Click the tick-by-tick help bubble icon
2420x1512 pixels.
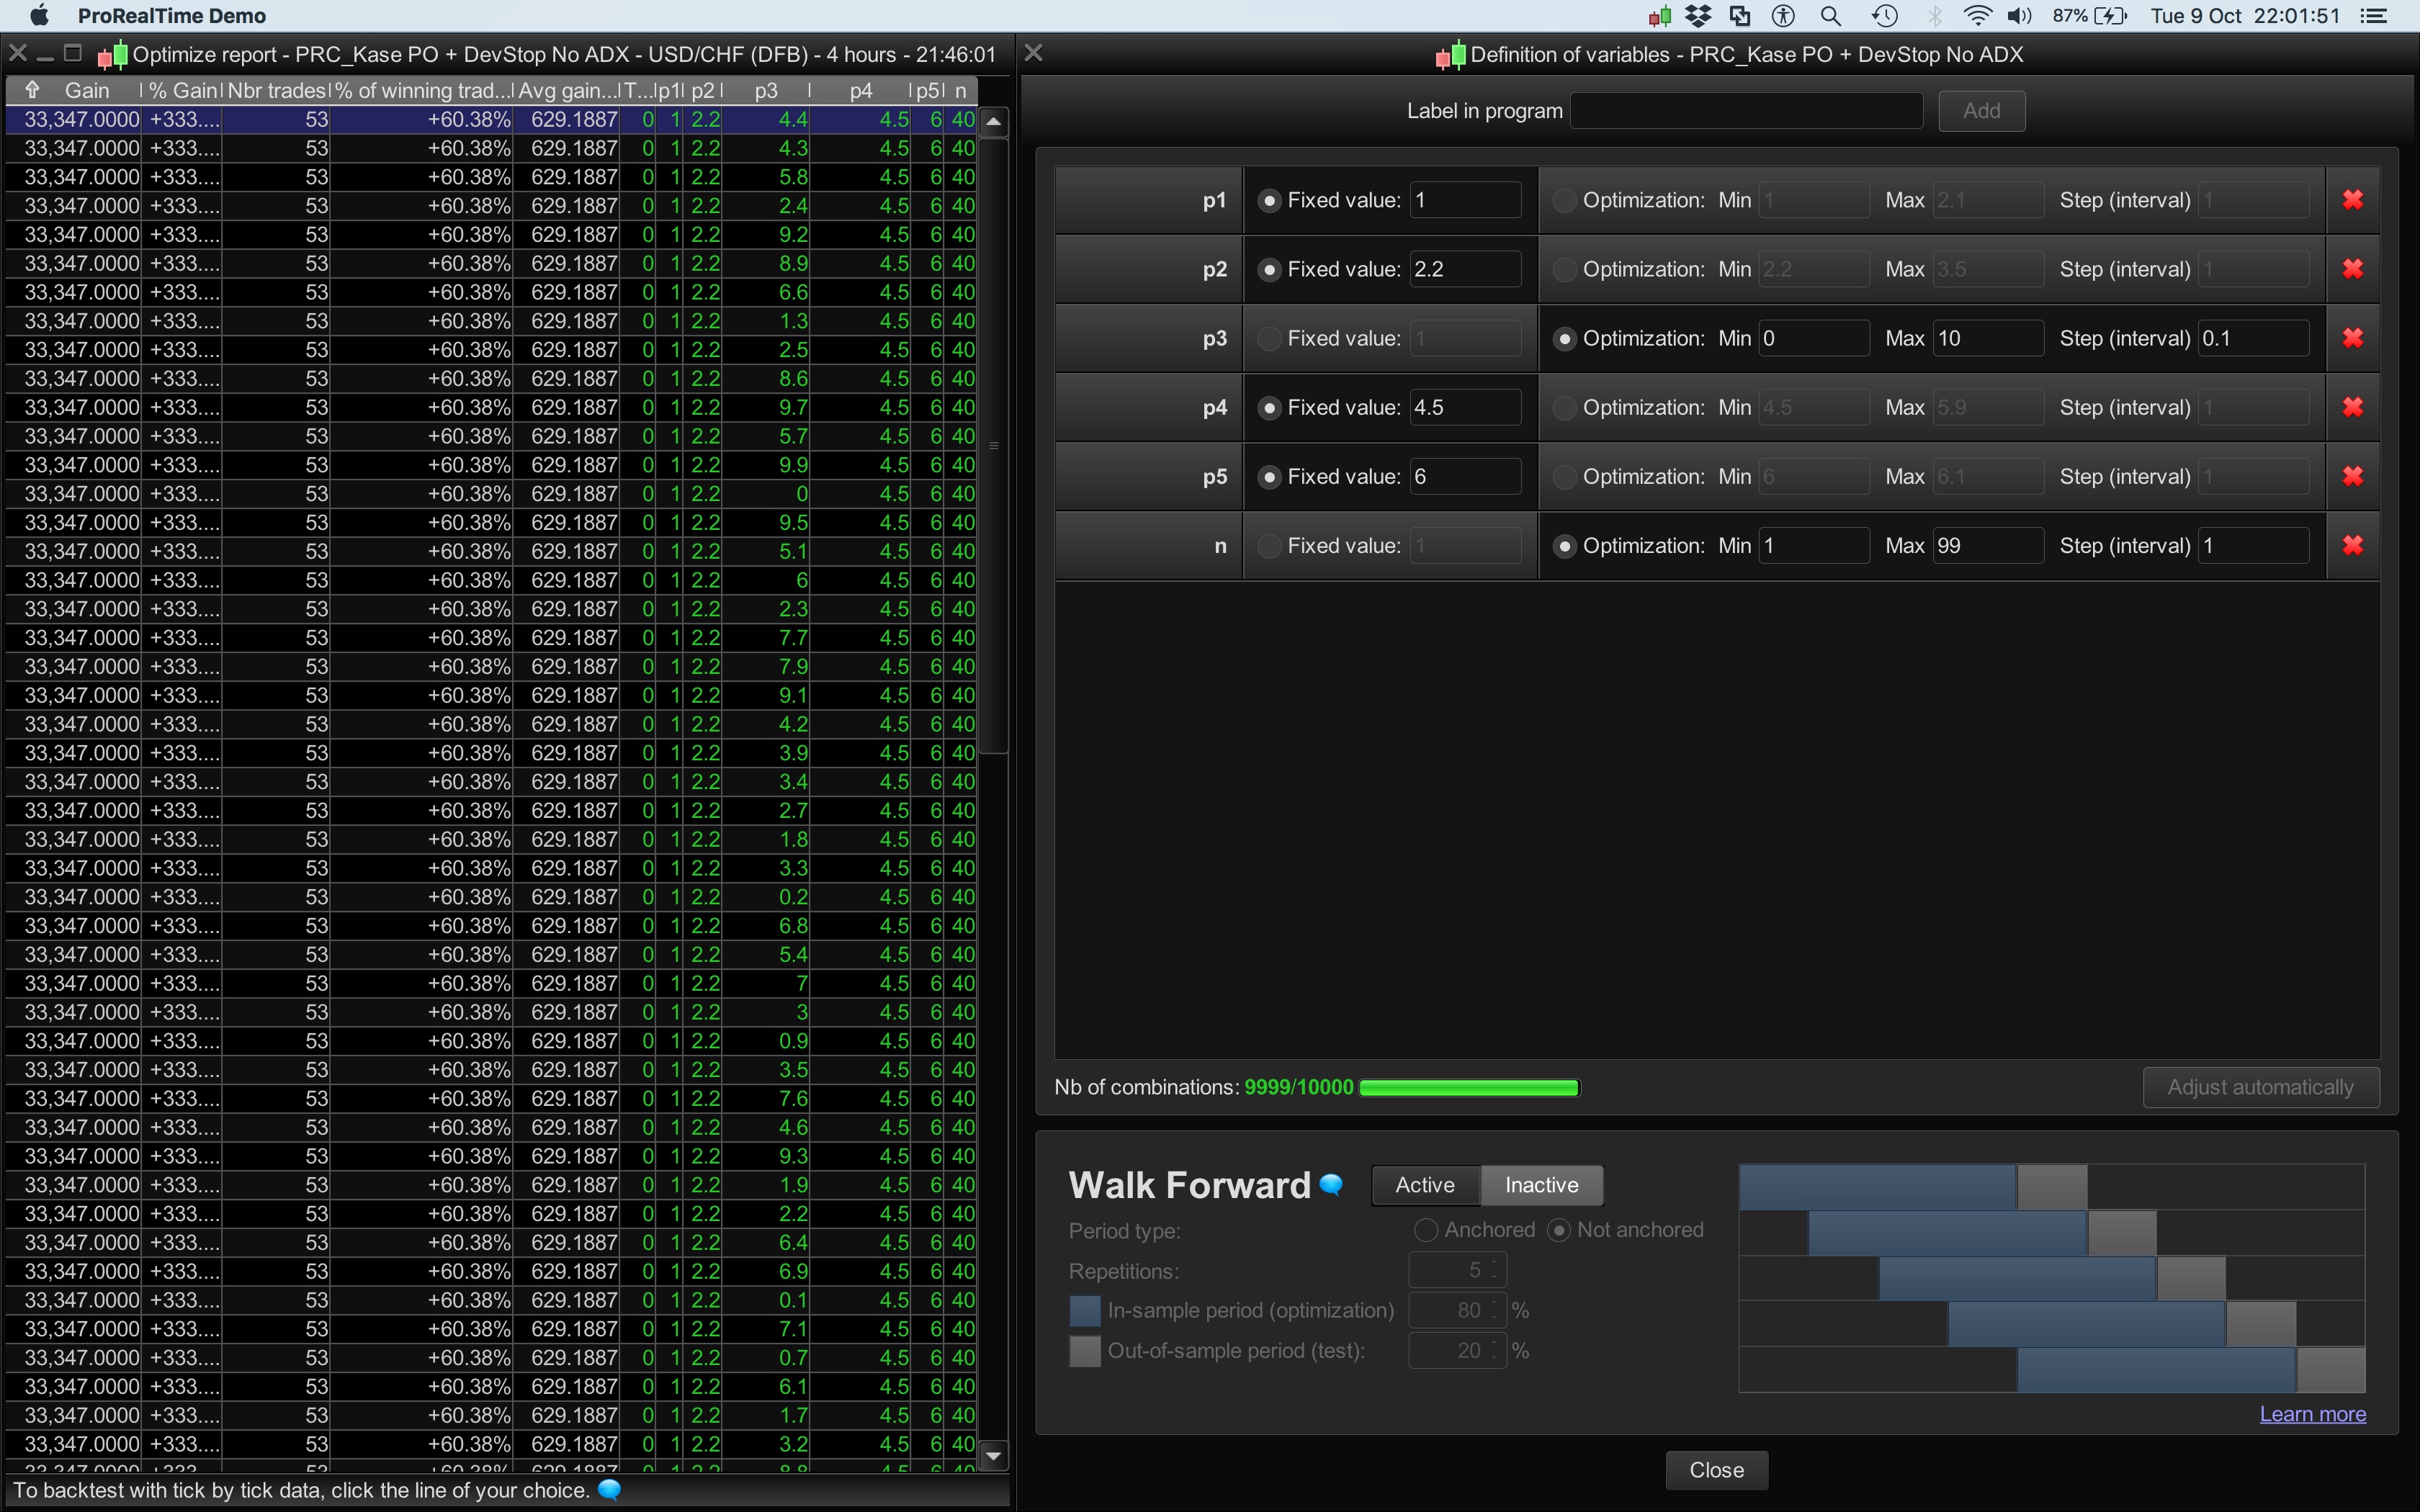pos(609,1490)
